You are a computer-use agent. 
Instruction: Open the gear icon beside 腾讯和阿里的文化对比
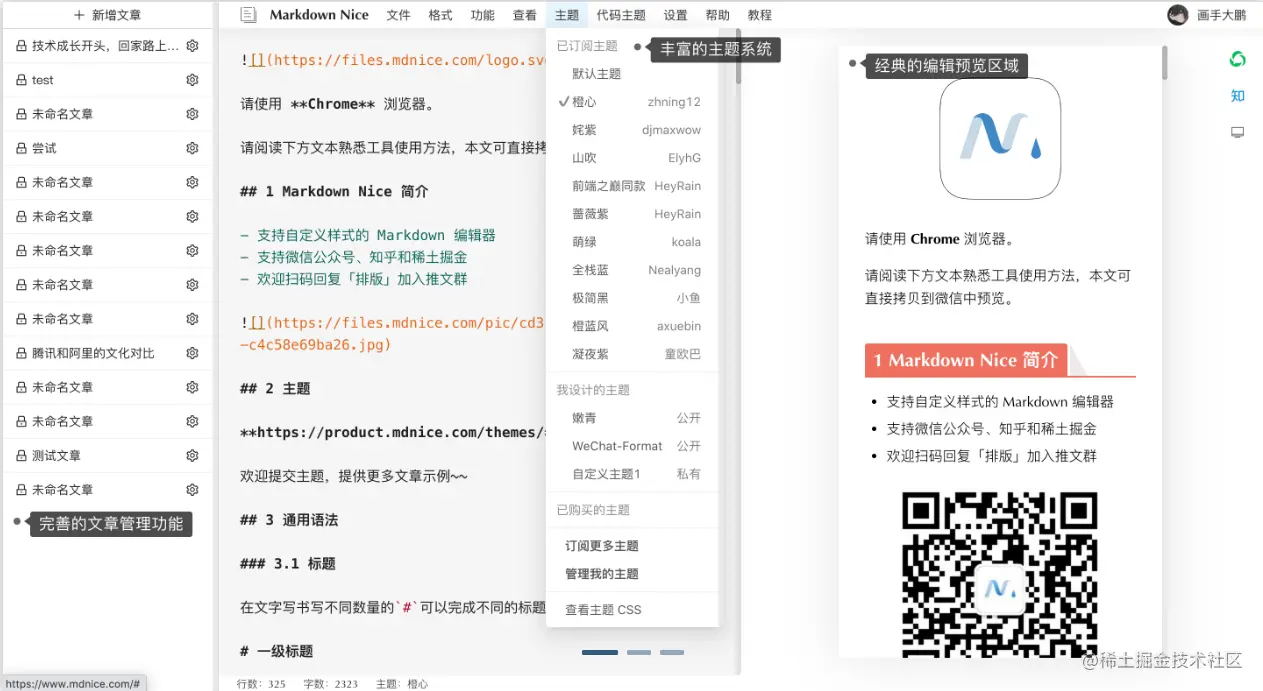(194, 353)
